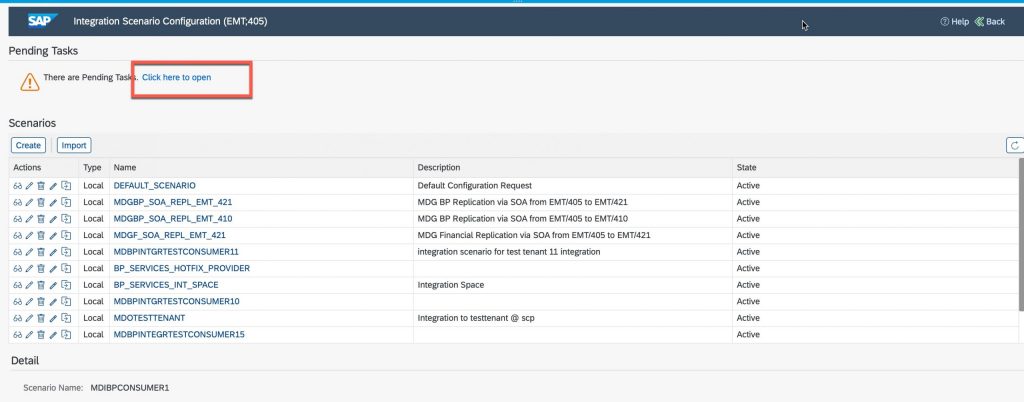Click the refresh icon above scenarios table
The width and height of the screenshot is (1024, 402).
click(1015, 146)
